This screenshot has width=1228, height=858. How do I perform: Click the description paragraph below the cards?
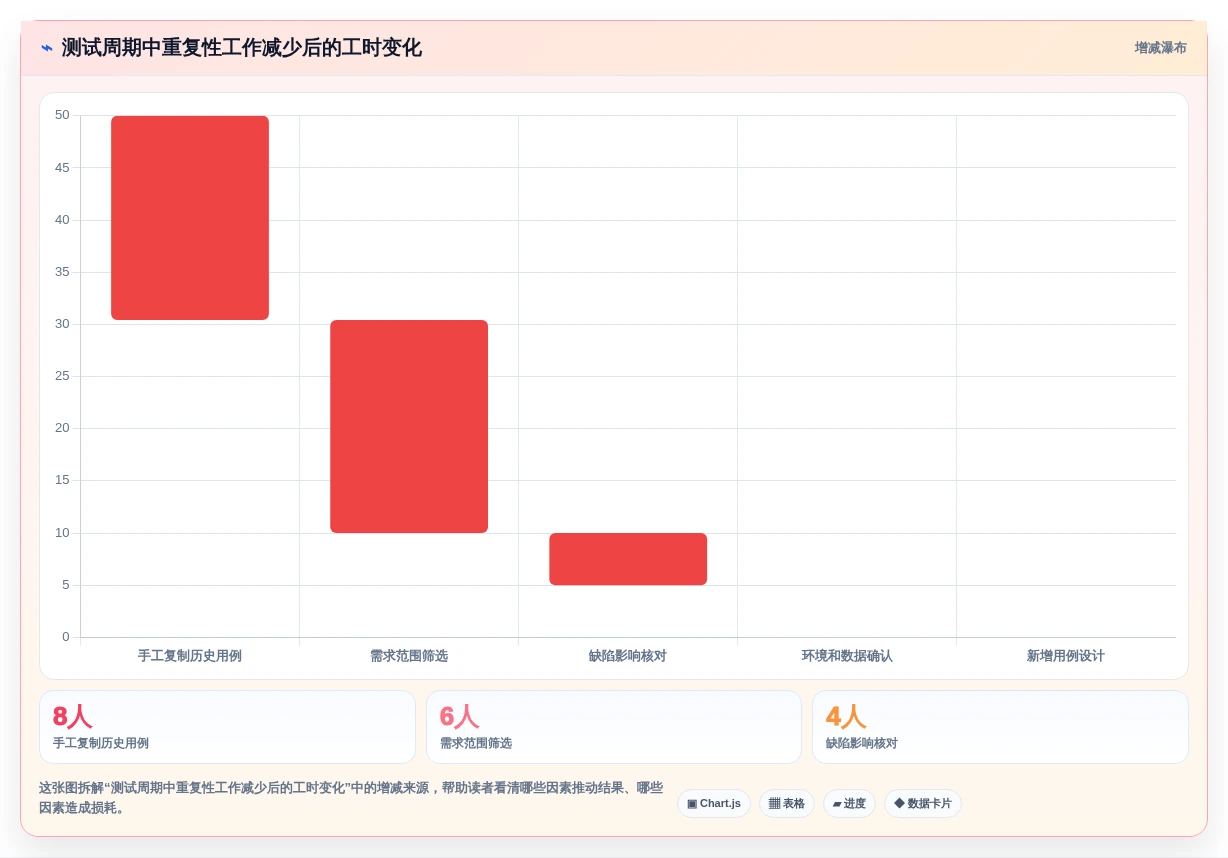351,797
